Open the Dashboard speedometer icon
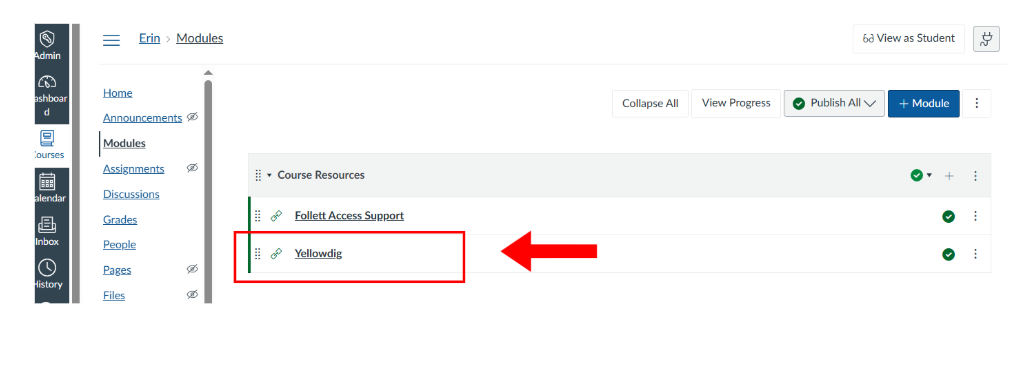Screen dimensions: 1033x377 pyautogui.click(x=46, y=82)
